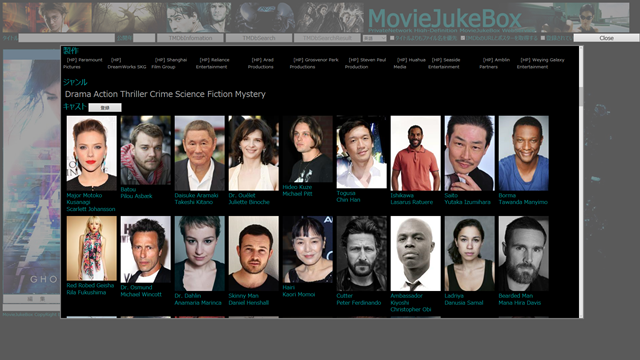
Task: Toggle the file-name priority checkbox
Action: [x=392, y=38]
